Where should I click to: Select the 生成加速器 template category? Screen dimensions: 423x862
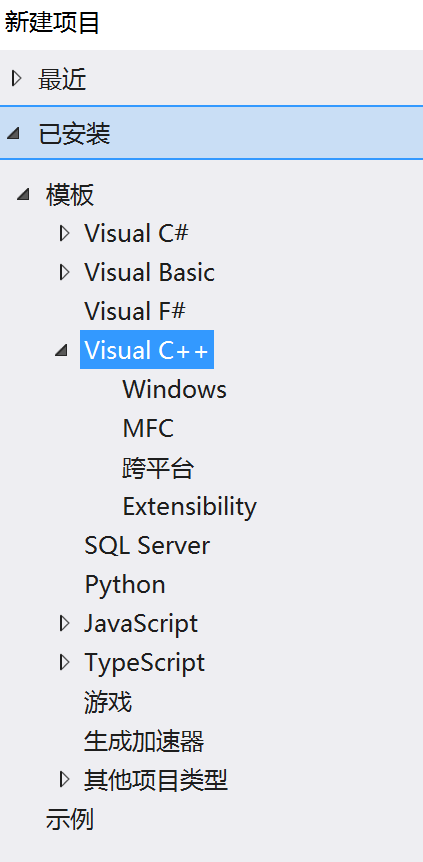144,741
